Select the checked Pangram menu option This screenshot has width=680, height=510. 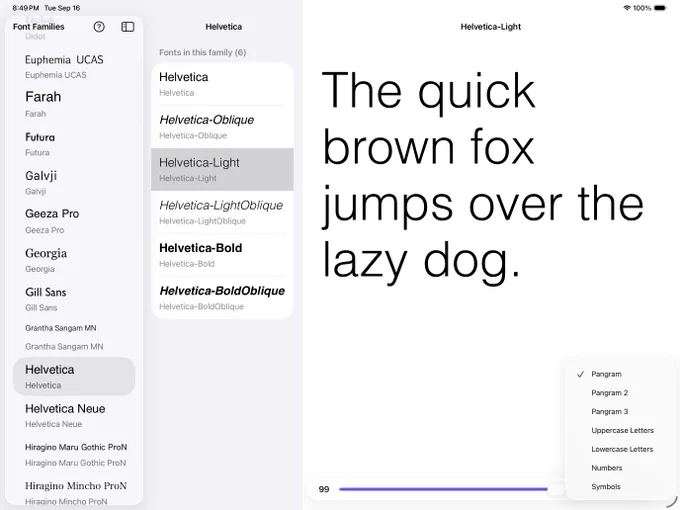point(621,374)
